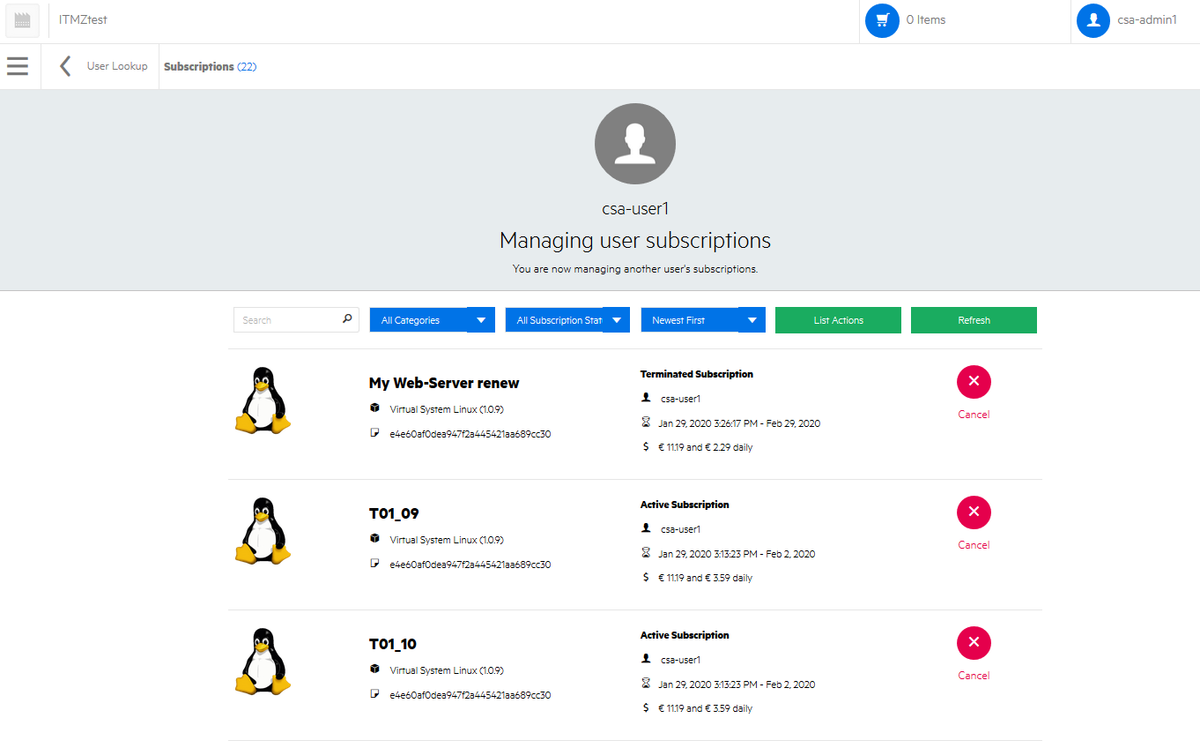Click the price text in T01_09 row

click(x=705, y=578)
